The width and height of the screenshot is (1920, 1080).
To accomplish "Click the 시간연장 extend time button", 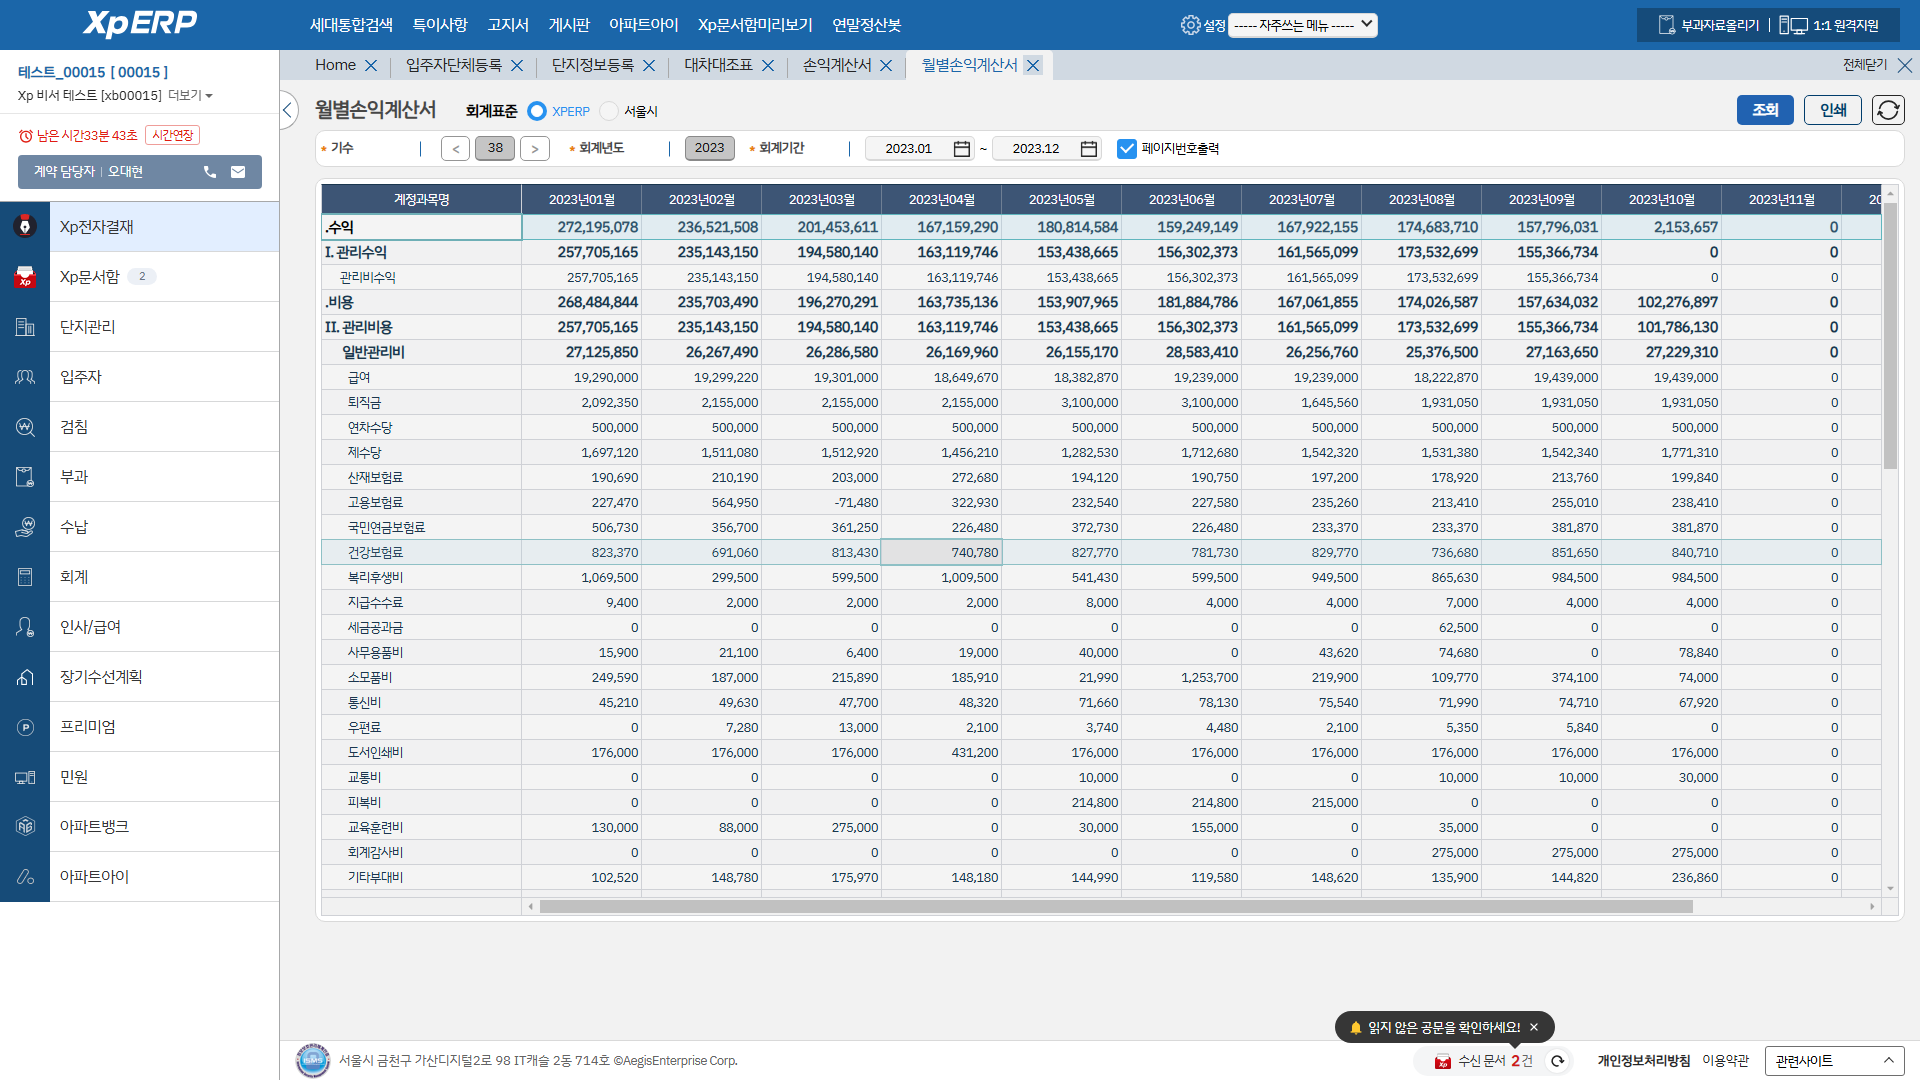I will point(172,135).
